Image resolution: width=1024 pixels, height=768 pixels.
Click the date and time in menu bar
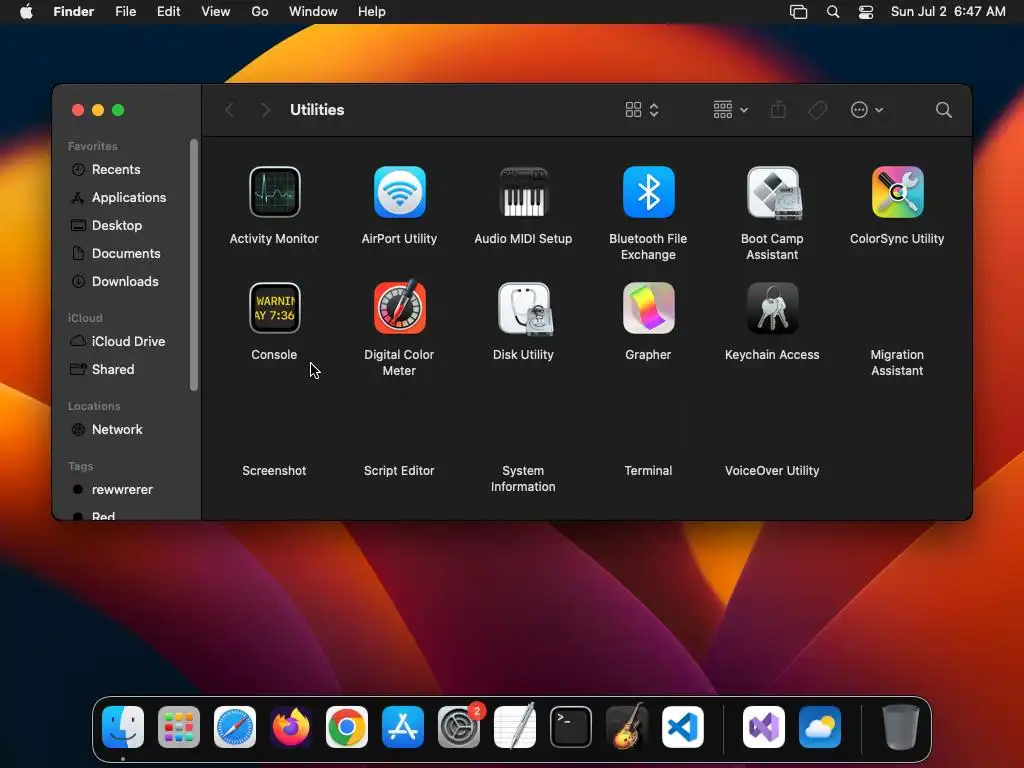click(x=948, y=12)
